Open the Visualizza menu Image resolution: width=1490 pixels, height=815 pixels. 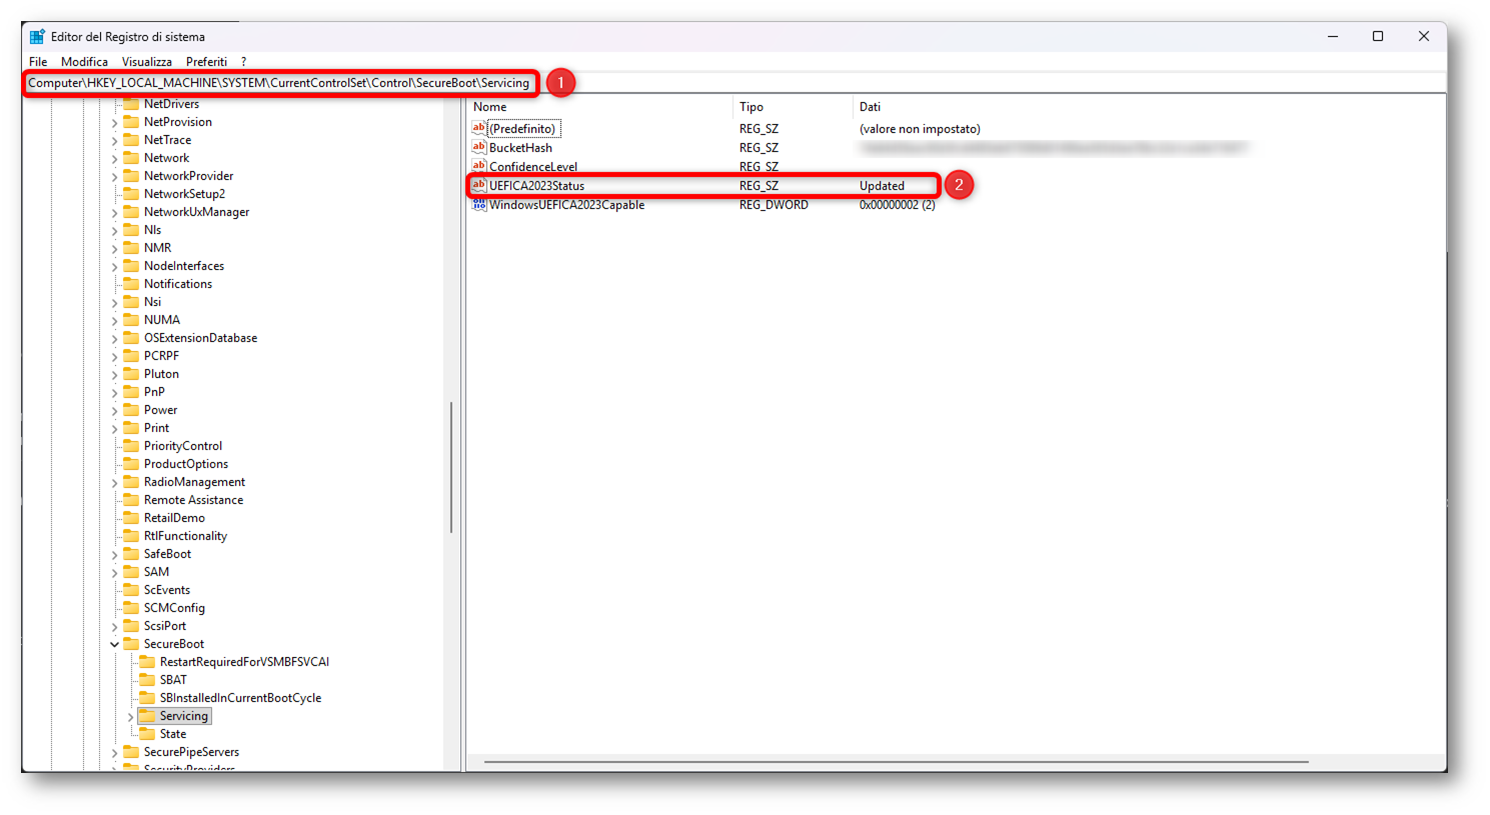(x=147, y=62)
